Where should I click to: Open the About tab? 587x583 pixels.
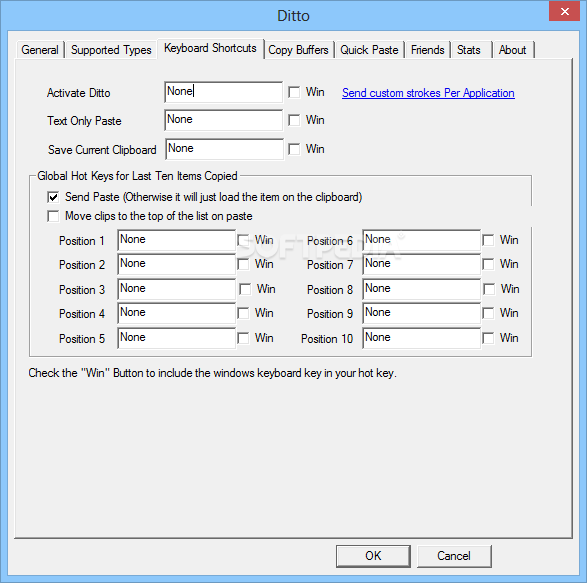click(513, 50)
